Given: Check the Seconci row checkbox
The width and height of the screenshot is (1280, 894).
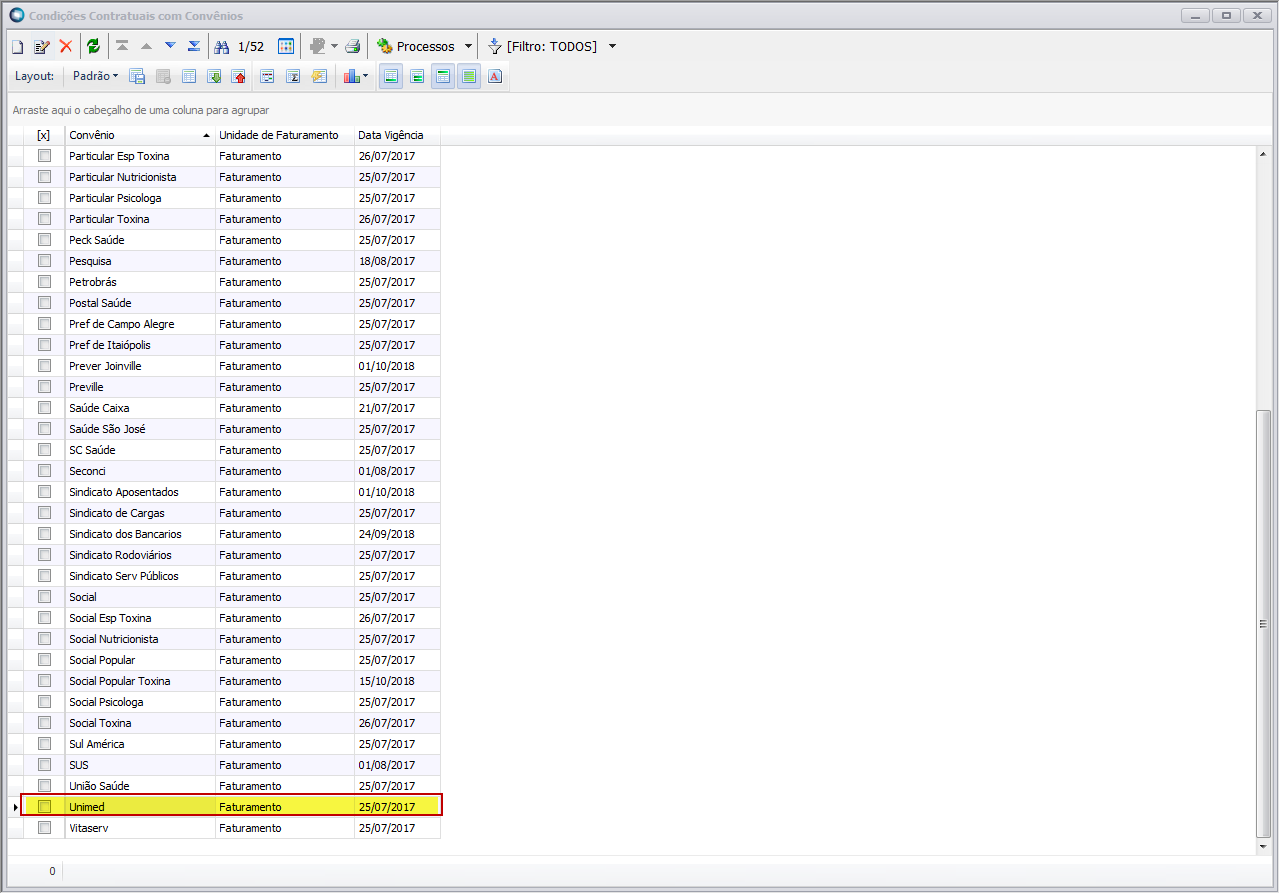Looking at the screenshot, I should click(x=44, y=471).
